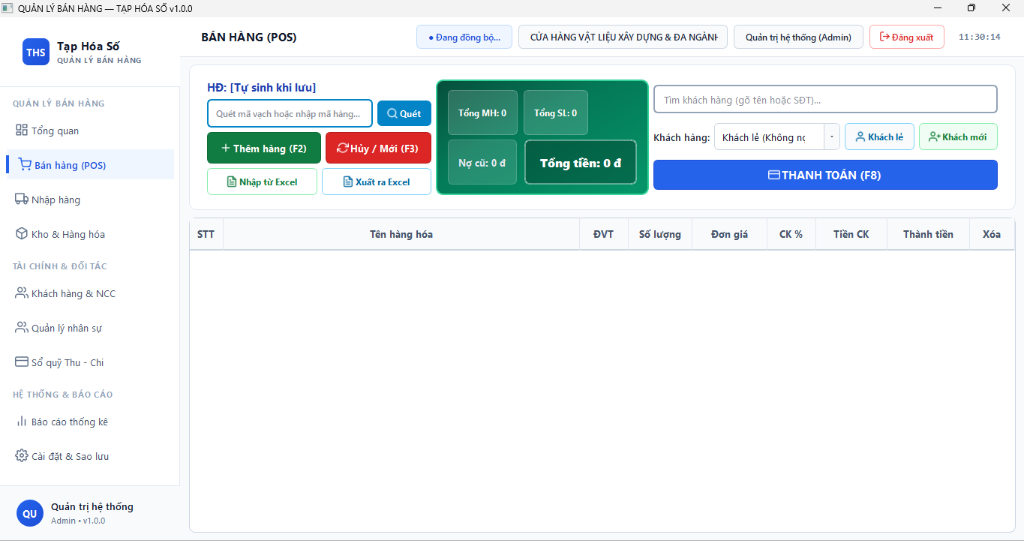Click the gear icon for Cài đặt
The width and height of the screenshot is (1024, 541).
tap(22, 455)
